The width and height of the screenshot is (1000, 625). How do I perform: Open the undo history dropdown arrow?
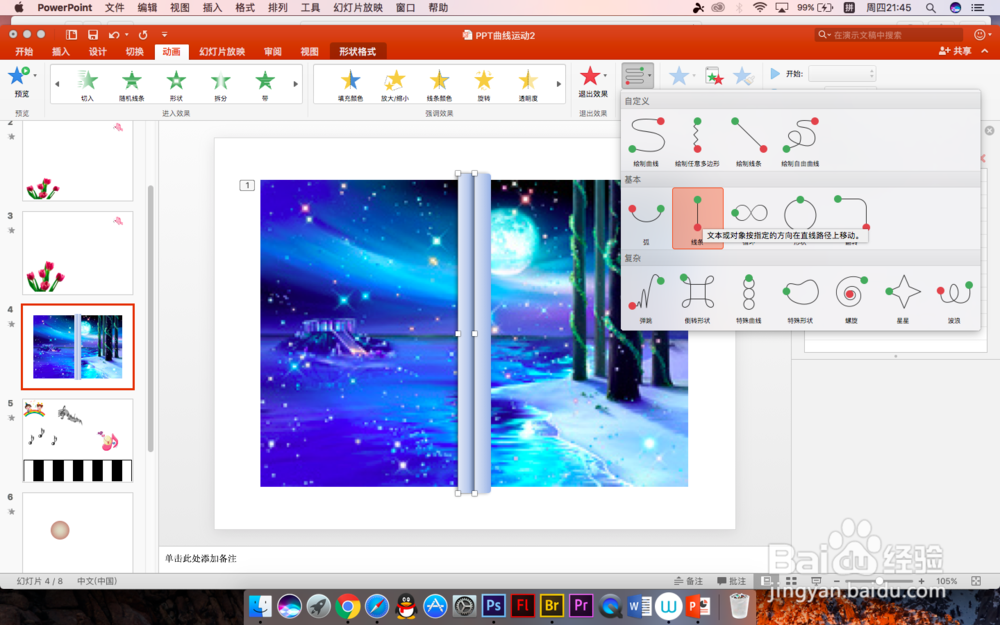click(126, 34)
